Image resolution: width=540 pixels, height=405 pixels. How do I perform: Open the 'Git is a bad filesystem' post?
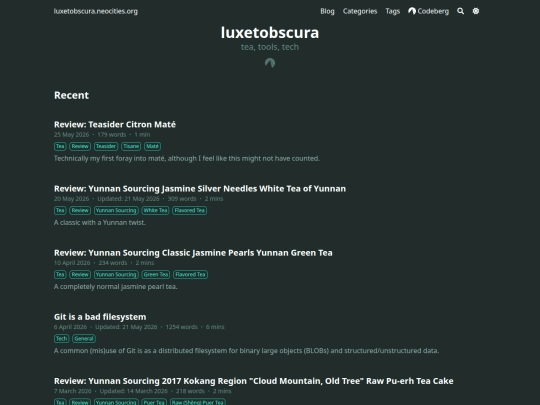pos(100,316)
